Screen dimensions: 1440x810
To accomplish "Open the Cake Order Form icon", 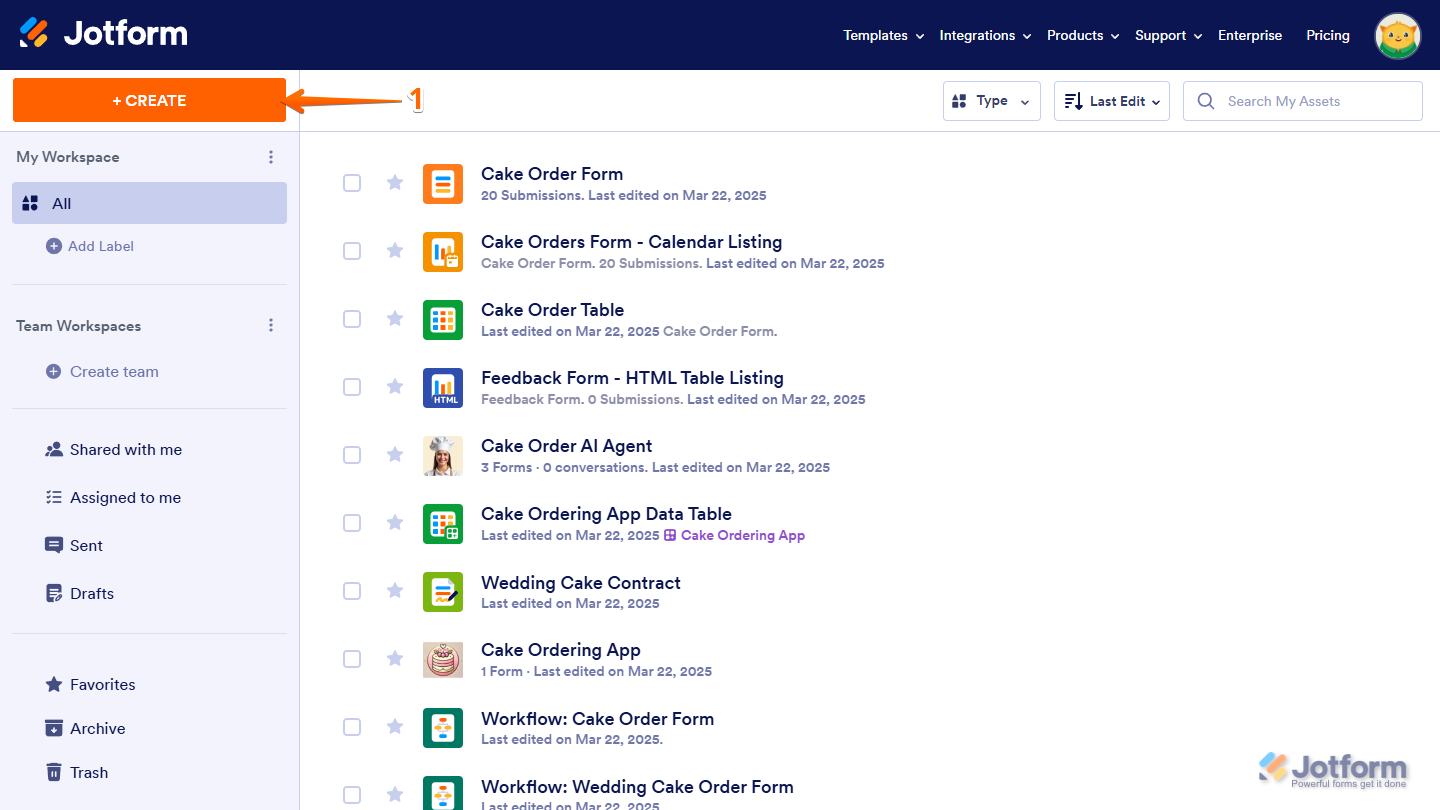I will click(x=443, y=183).
